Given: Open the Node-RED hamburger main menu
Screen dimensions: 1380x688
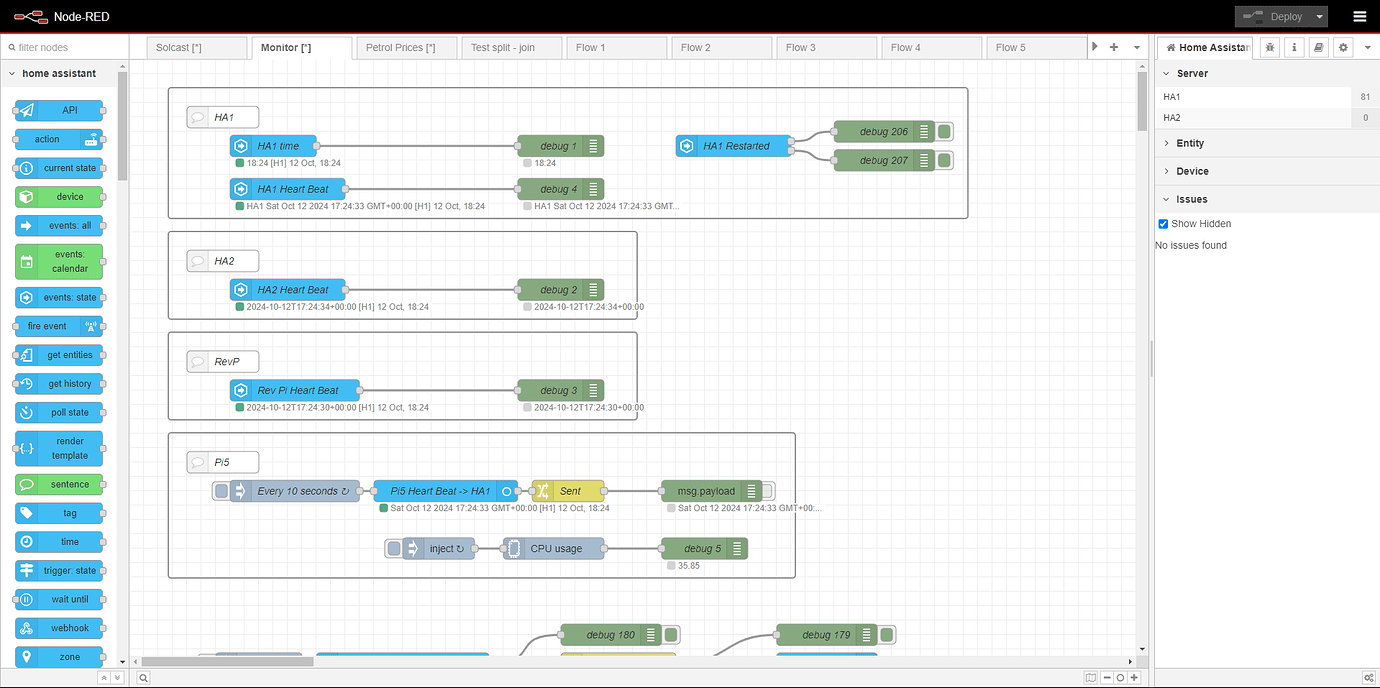Looking at the screenshot, I should (x=1359, y=16).
